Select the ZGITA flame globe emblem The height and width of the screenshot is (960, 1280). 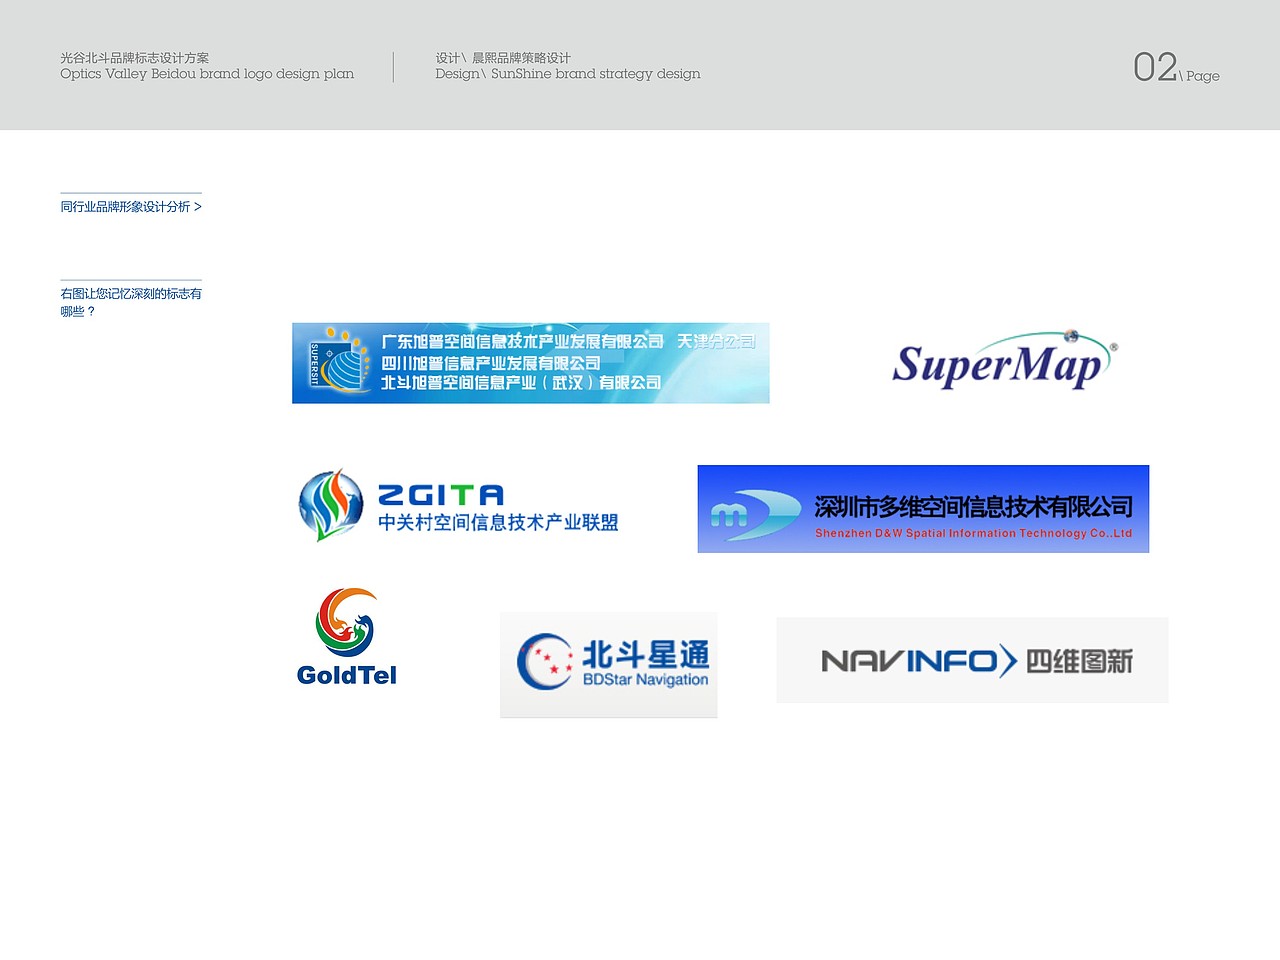331,505
